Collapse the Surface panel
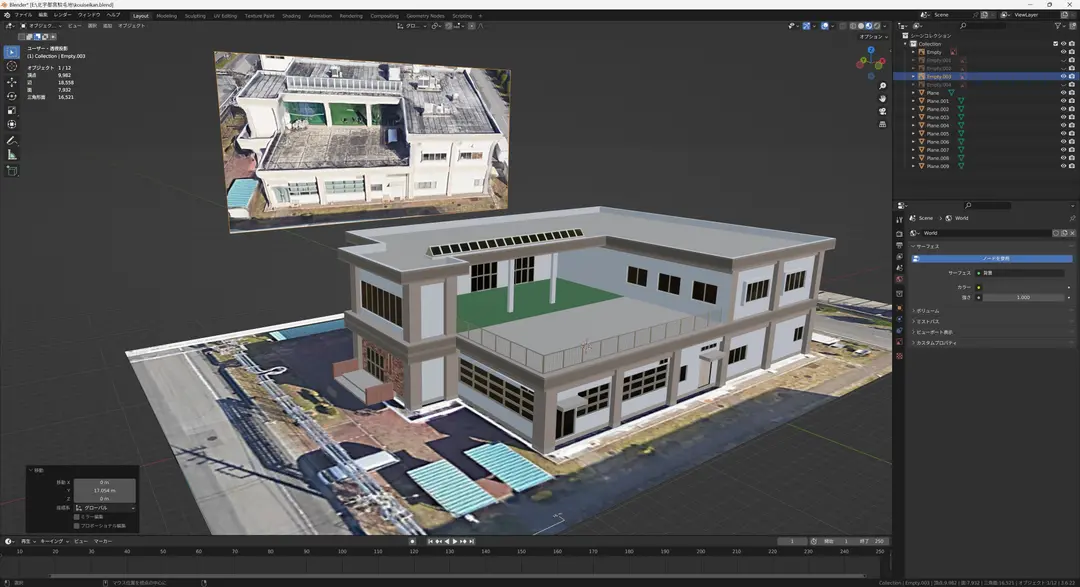 click(926, 246)
